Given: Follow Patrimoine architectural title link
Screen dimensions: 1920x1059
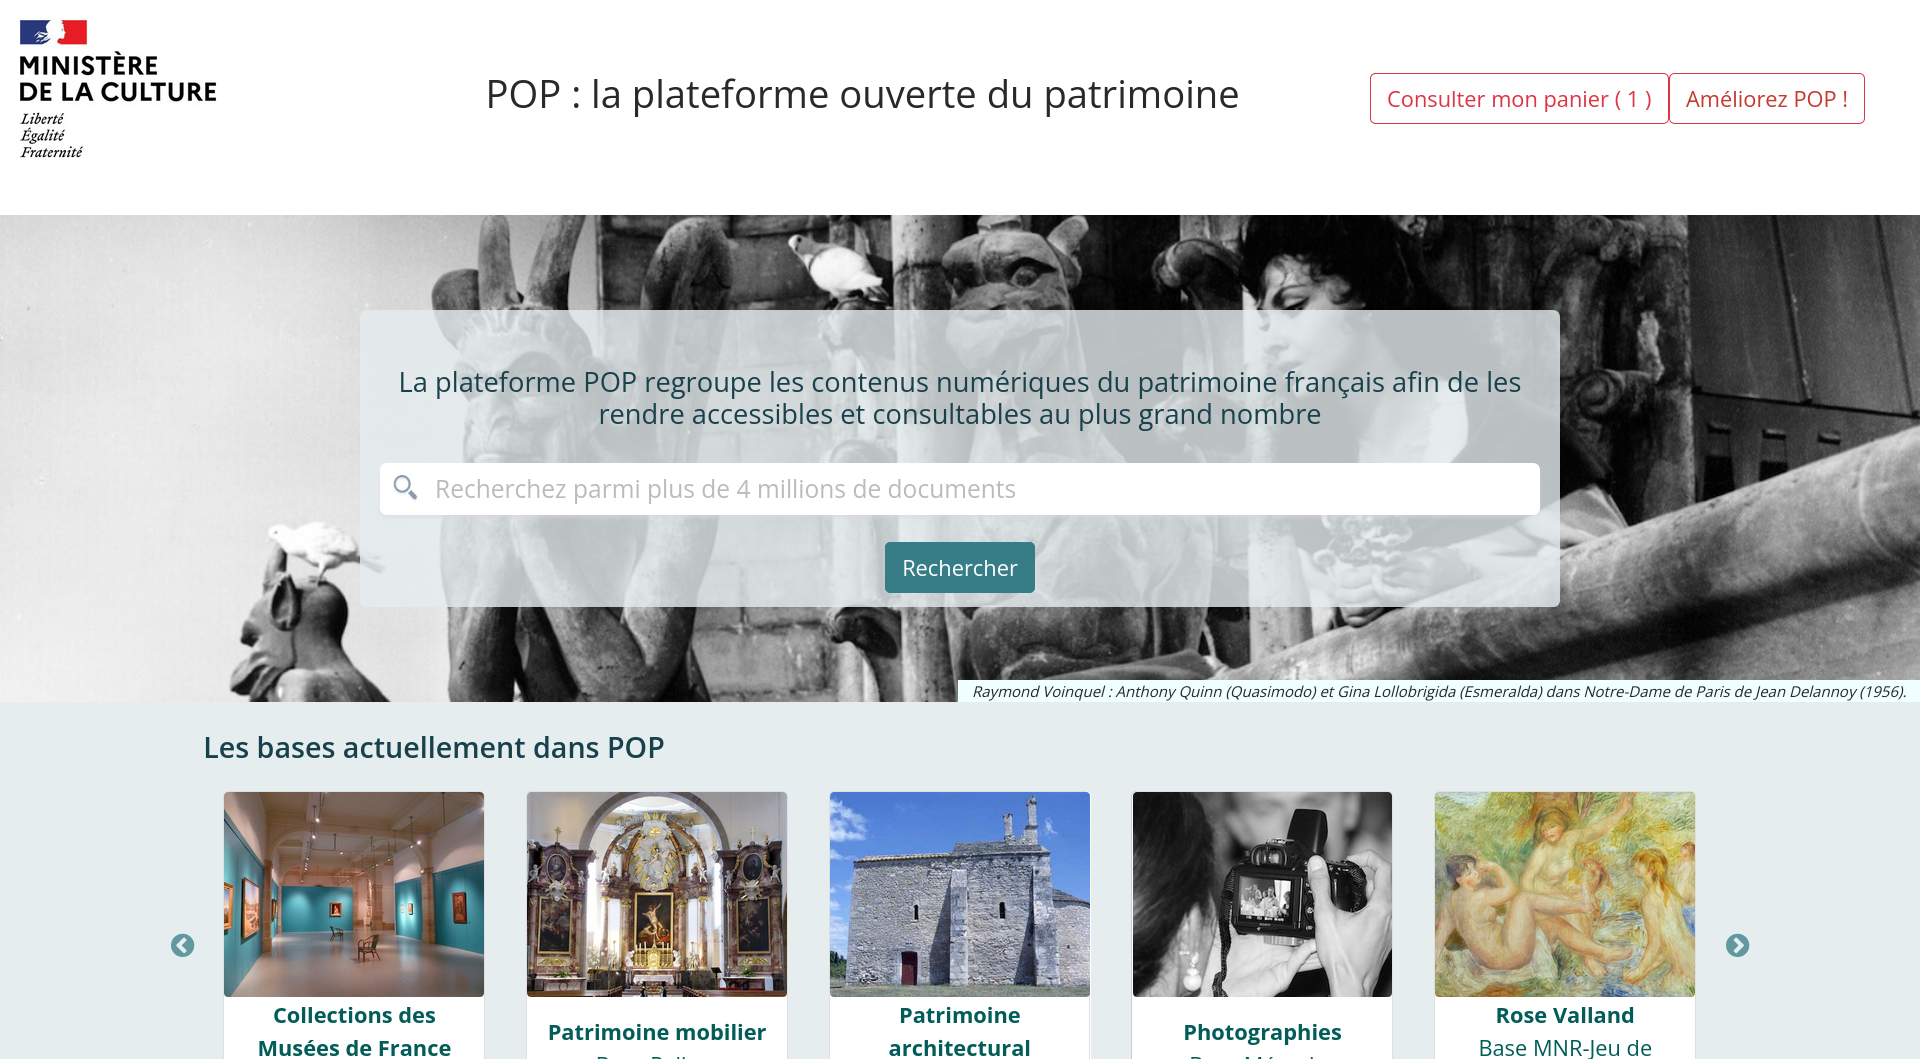Looking at the screenshot, I should click(x=960, y=1031).
